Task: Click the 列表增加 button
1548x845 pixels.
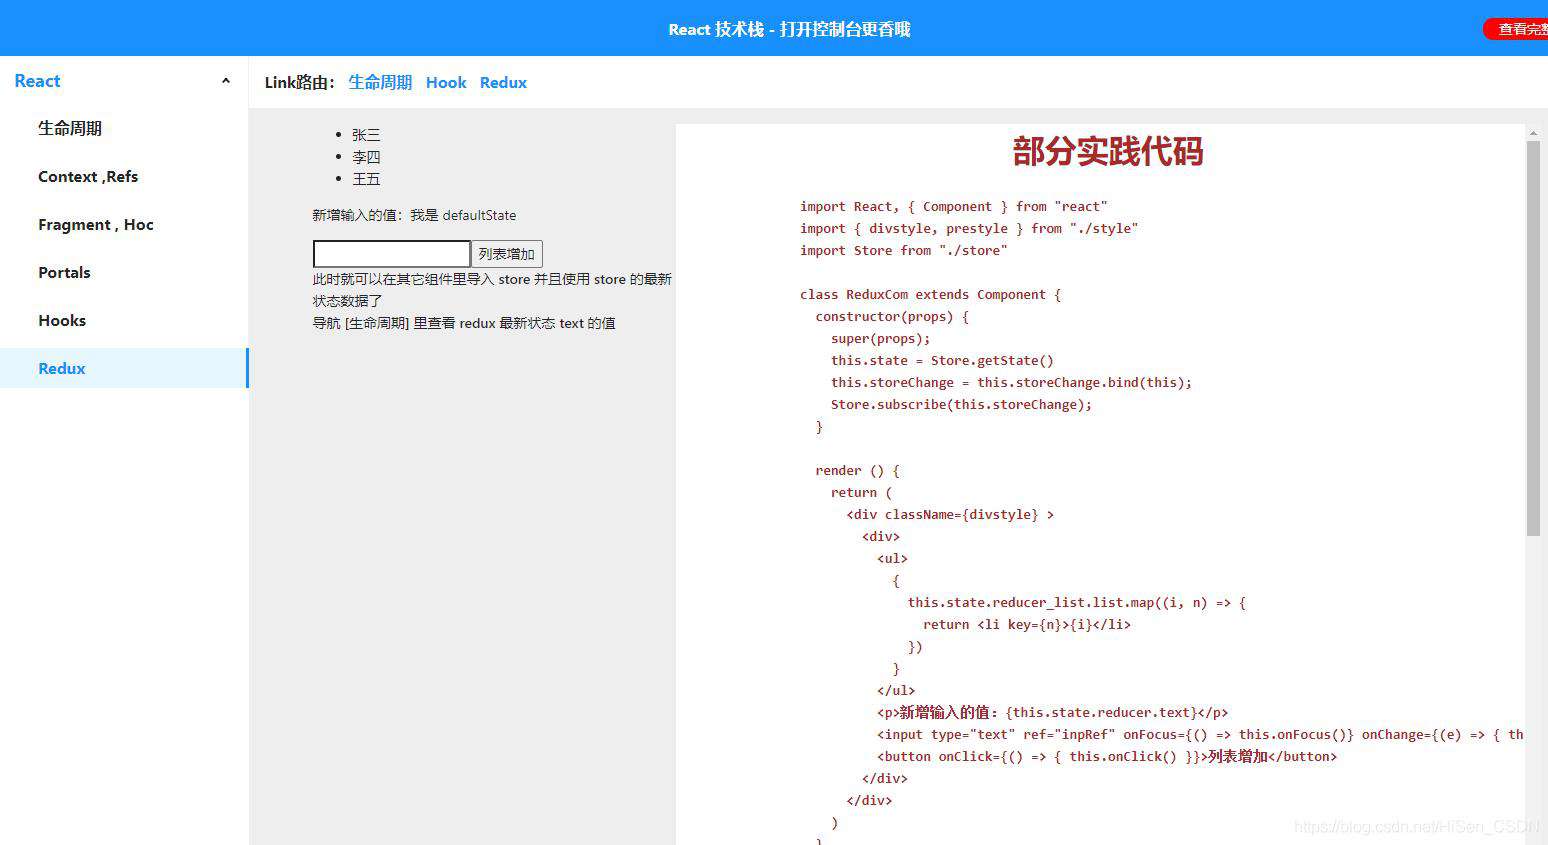Action: pos(507,254)
